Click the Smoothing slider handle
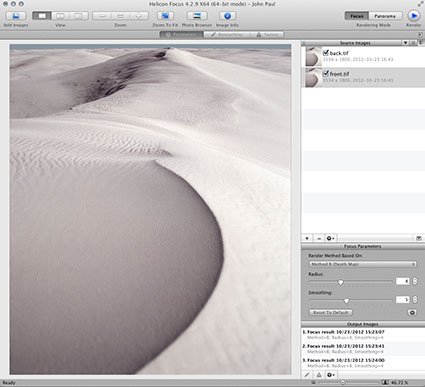This screenshot has width=425, height=387. pyautogui.click(x=346, y=301)
